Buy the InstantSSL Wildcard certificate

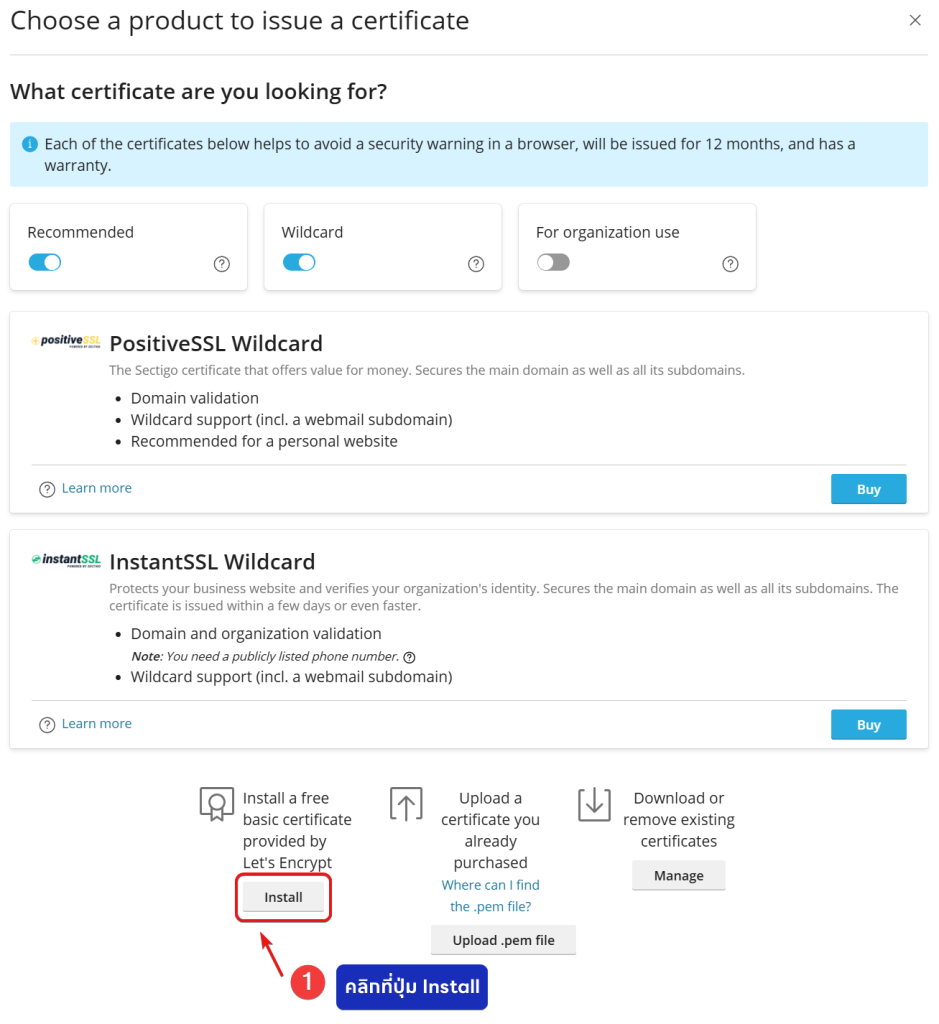[868, 725]
